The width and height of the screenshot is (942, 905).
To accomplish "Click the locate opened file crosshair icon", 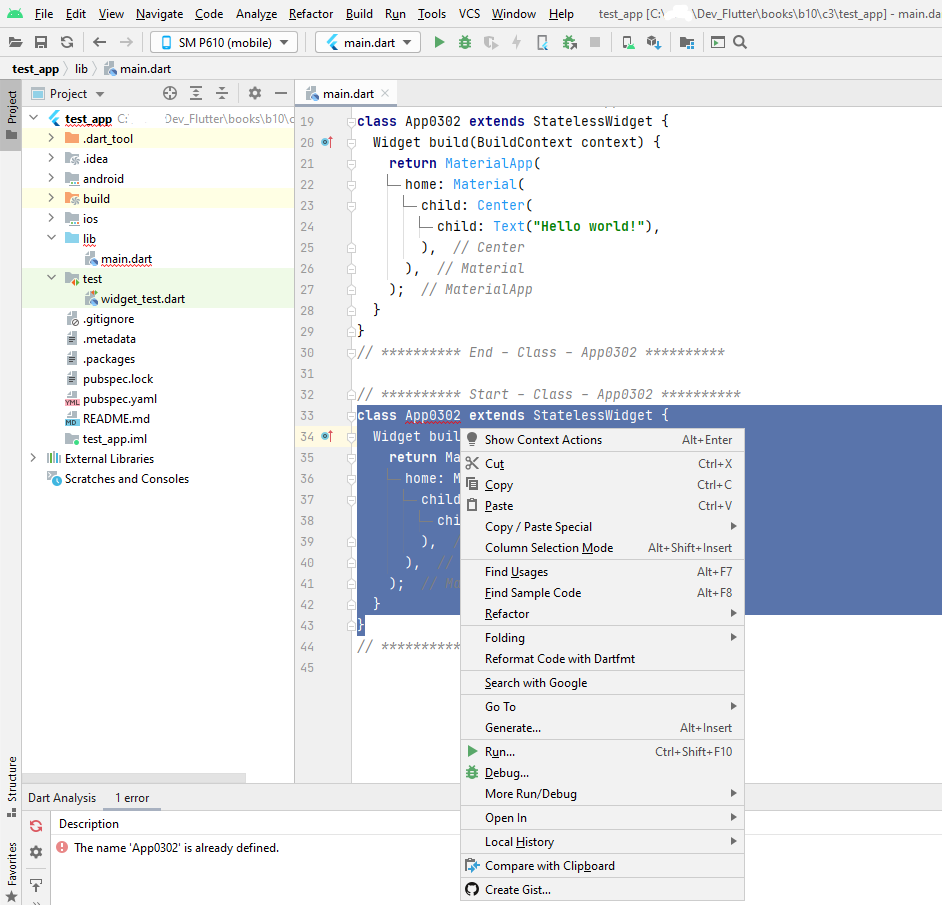I will point(170,93).
